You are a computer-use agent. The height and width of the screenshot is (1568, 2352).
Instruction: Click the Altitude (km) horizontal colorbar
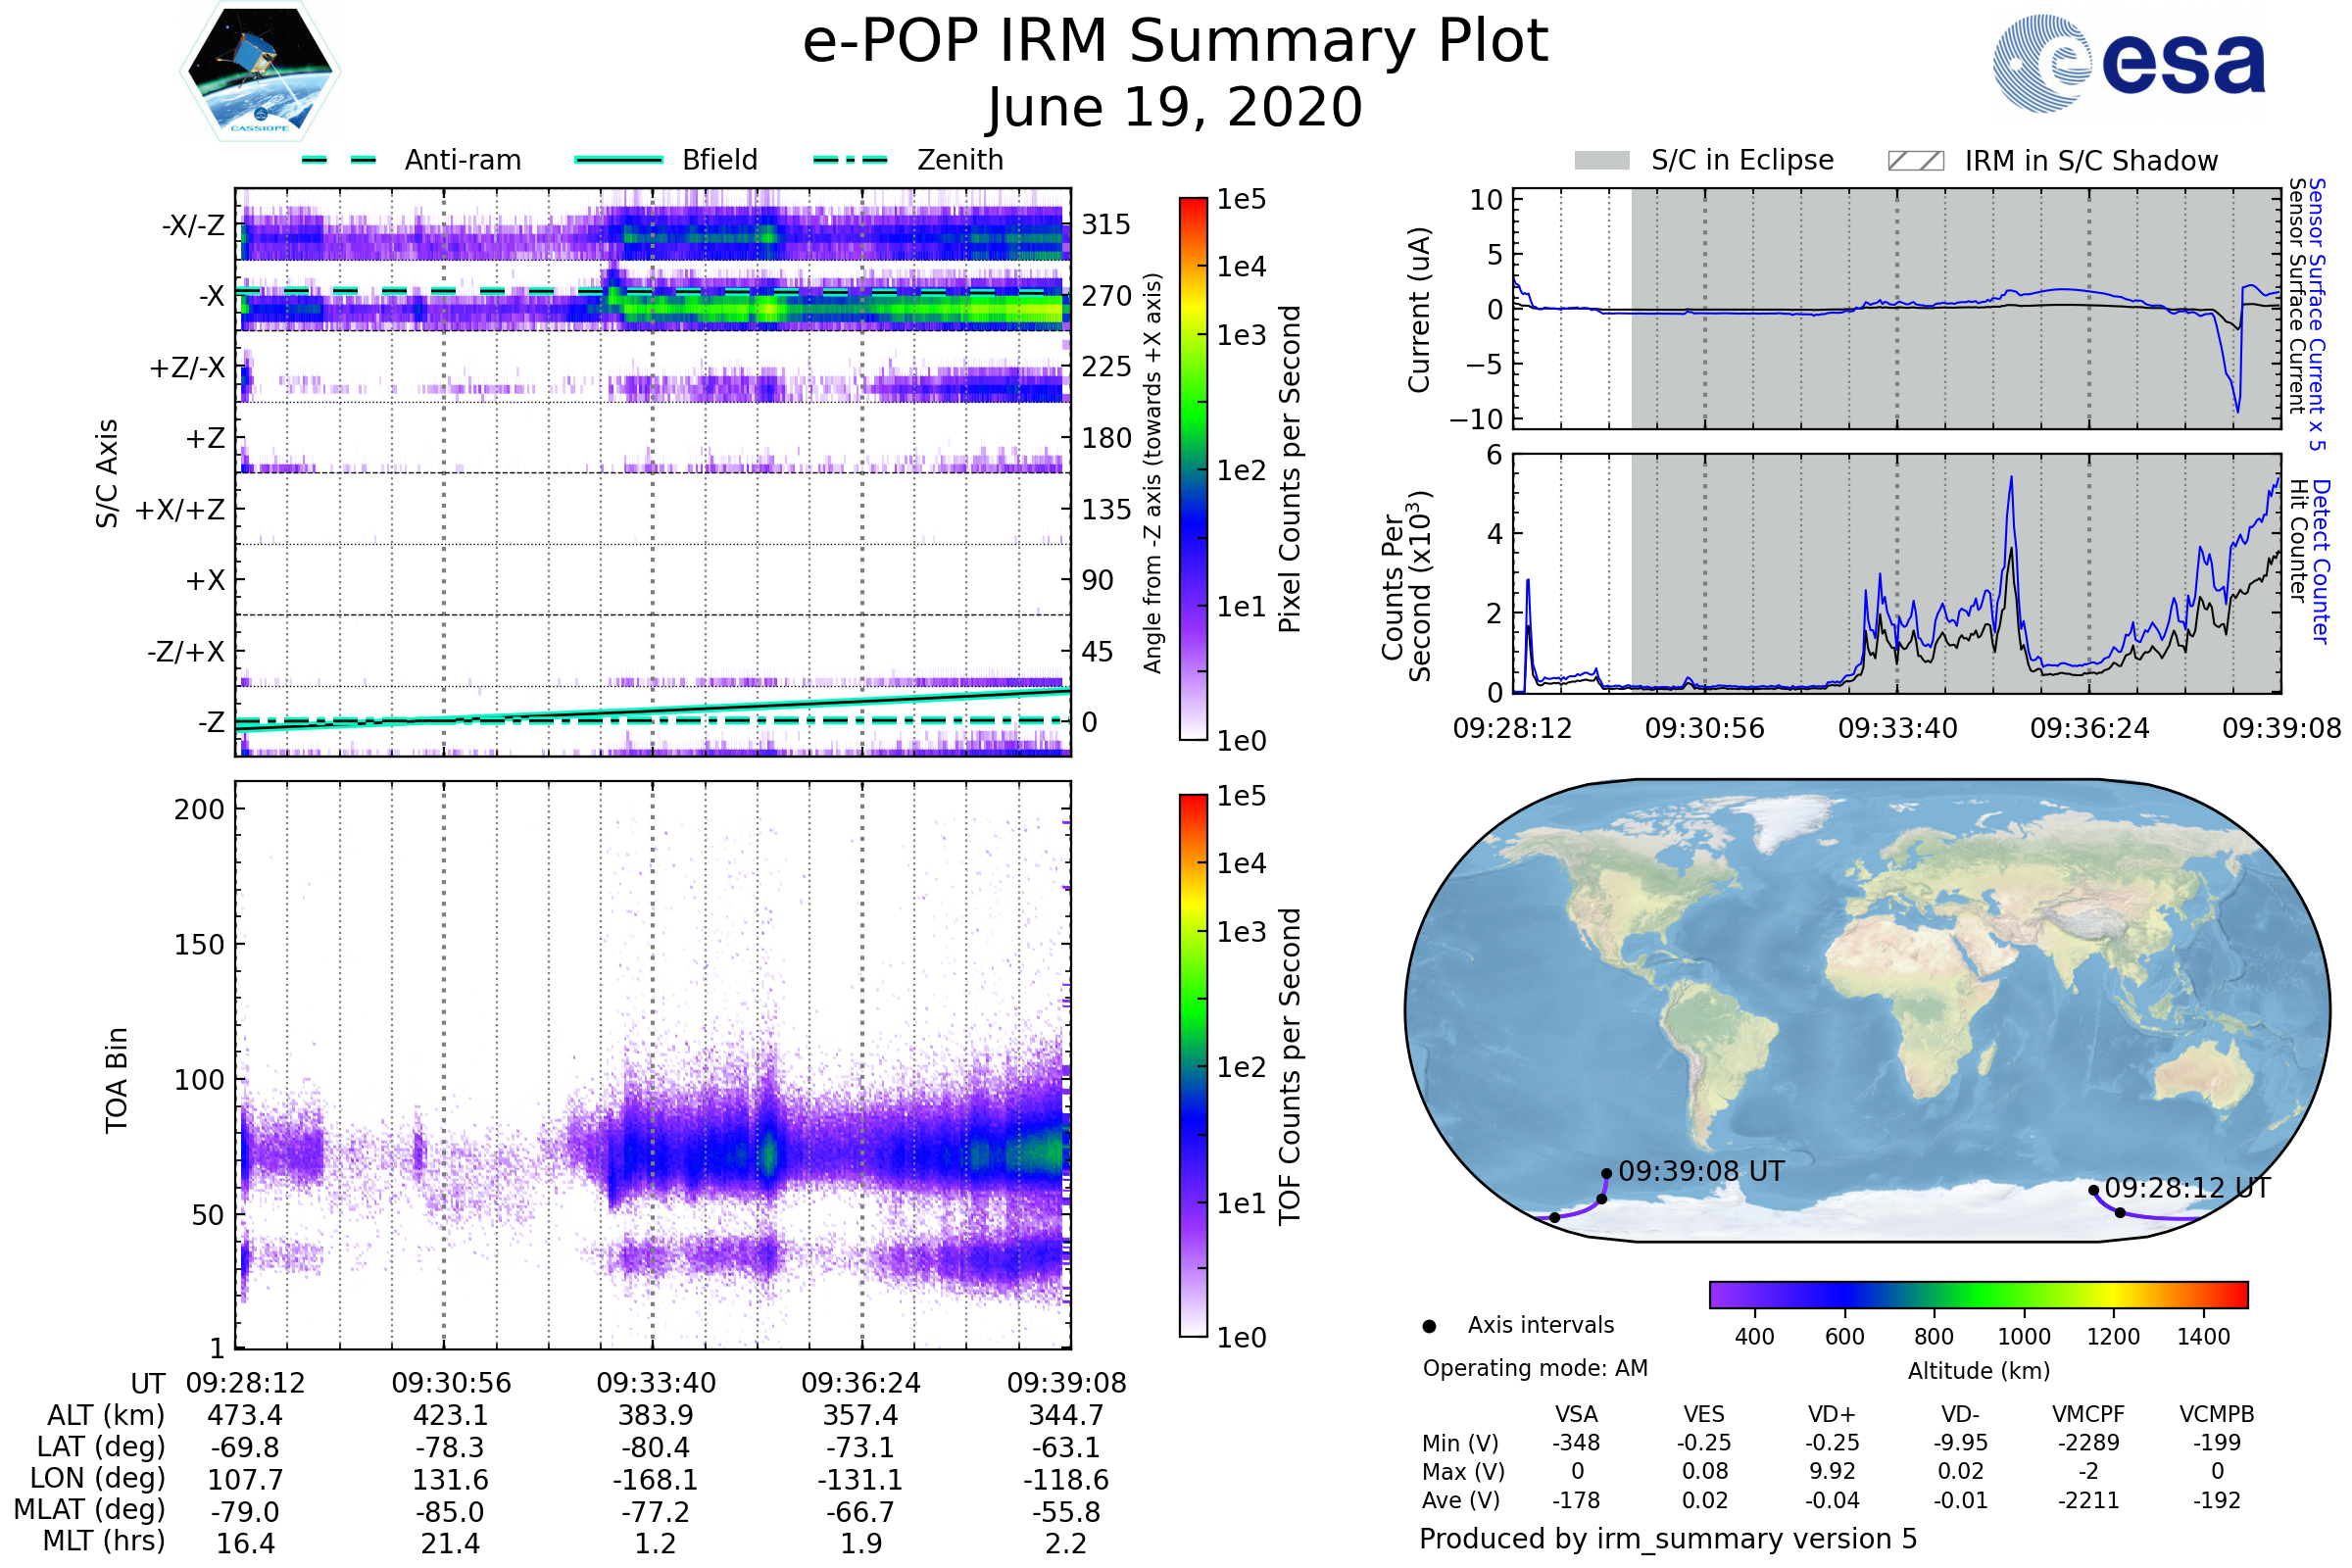tap(1978, 1294)
